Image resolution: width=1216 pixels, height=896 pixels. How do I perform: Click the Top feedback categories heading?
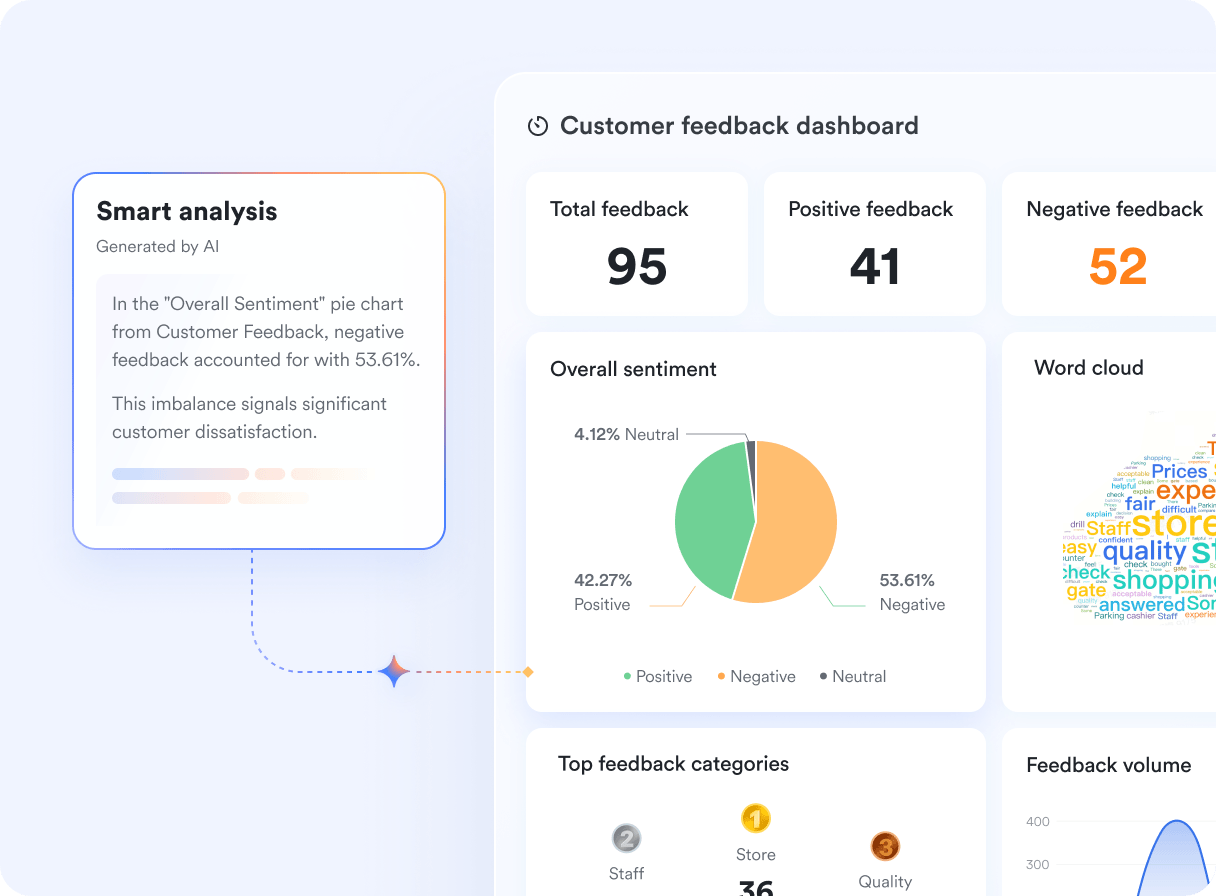point(673,764)
